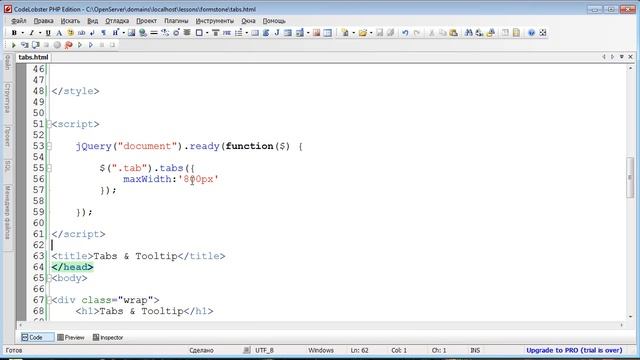The width and height of the screenshot is (640, 360).
Task: Insert a heading with the H icon
Action: pyautogui.click(x=115, y=33)
